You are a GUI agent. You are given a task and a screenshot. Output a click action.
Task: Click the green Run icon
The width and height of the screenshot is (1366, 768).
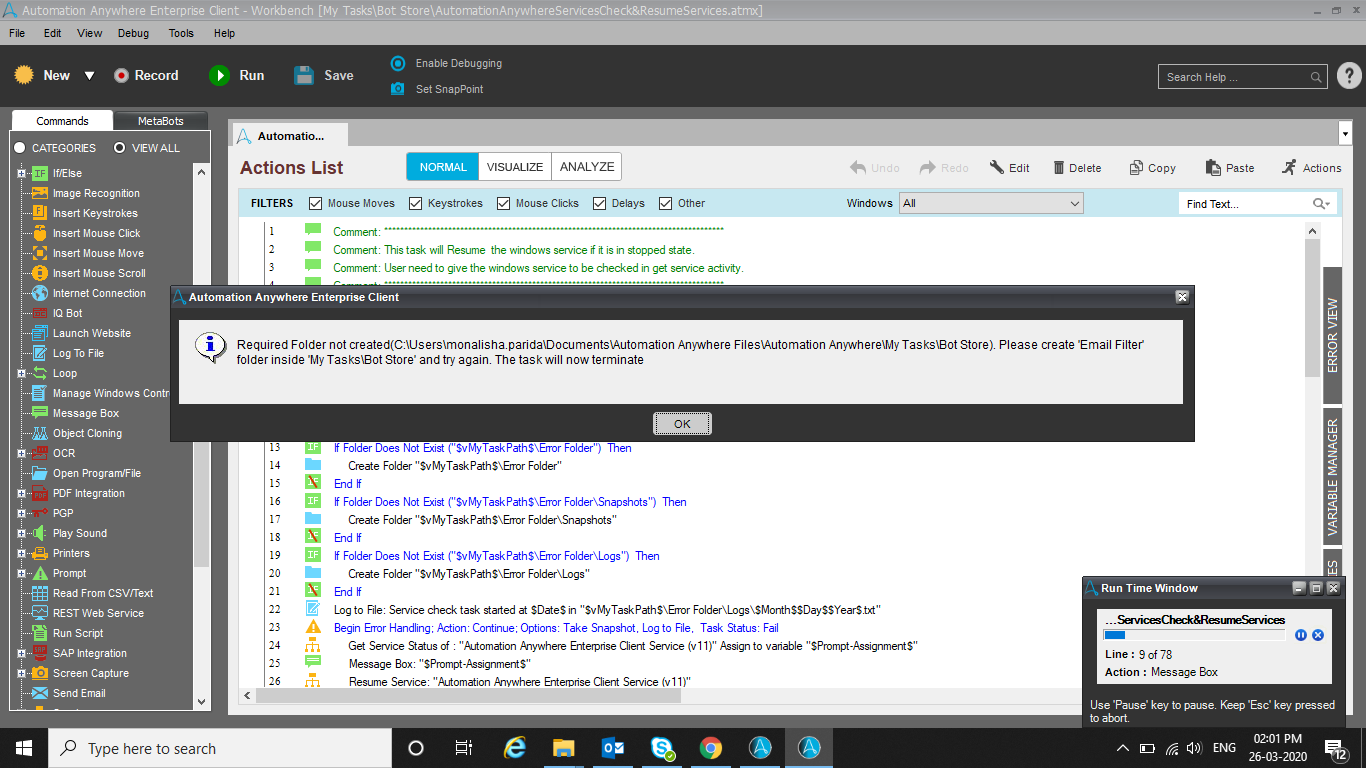tap(219, 75)
